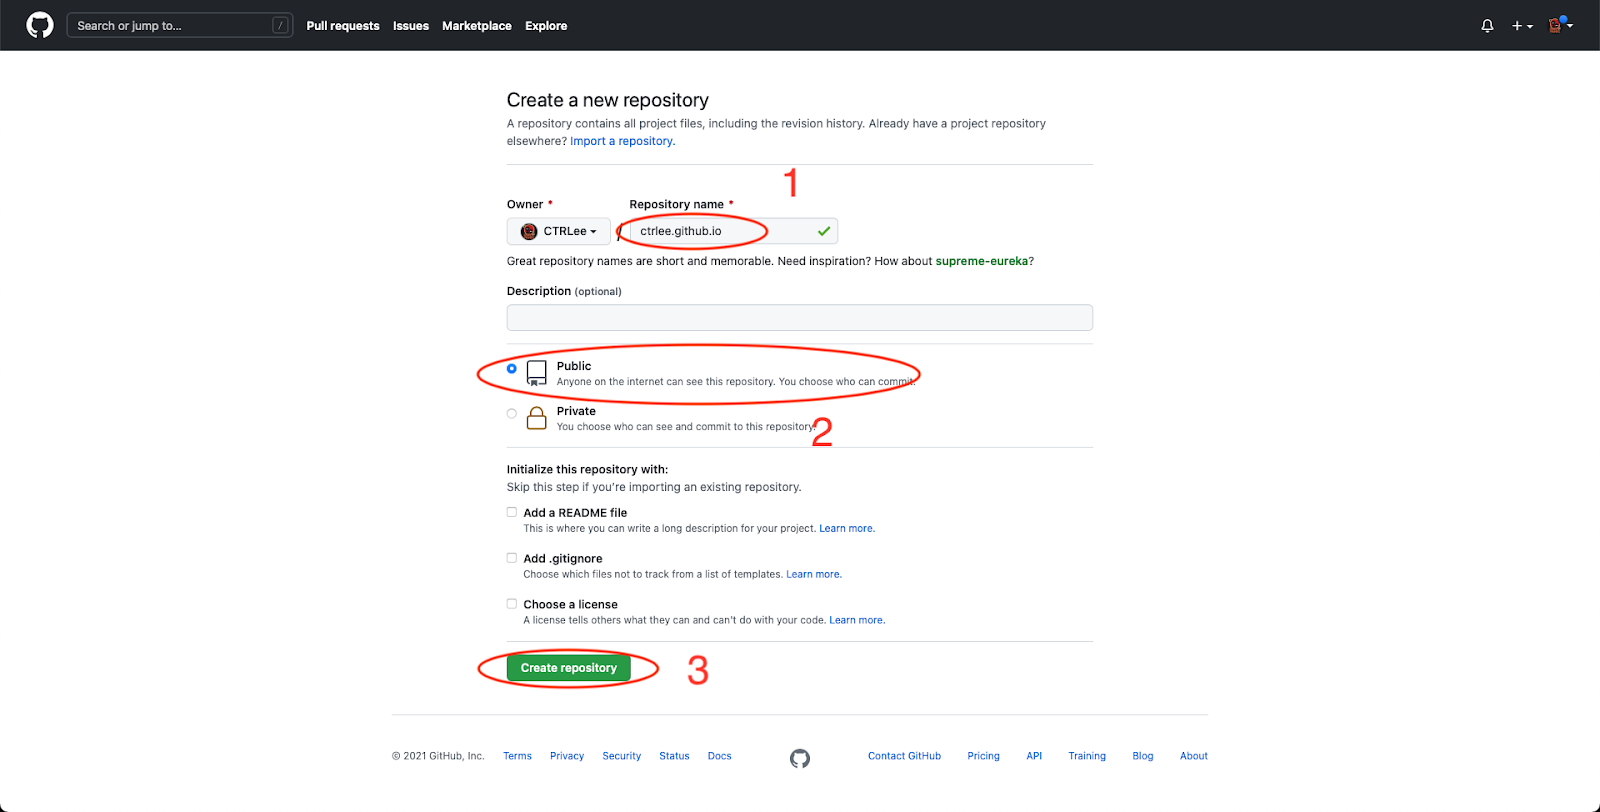
Task: Open the footer About link
Action: 1194,756
